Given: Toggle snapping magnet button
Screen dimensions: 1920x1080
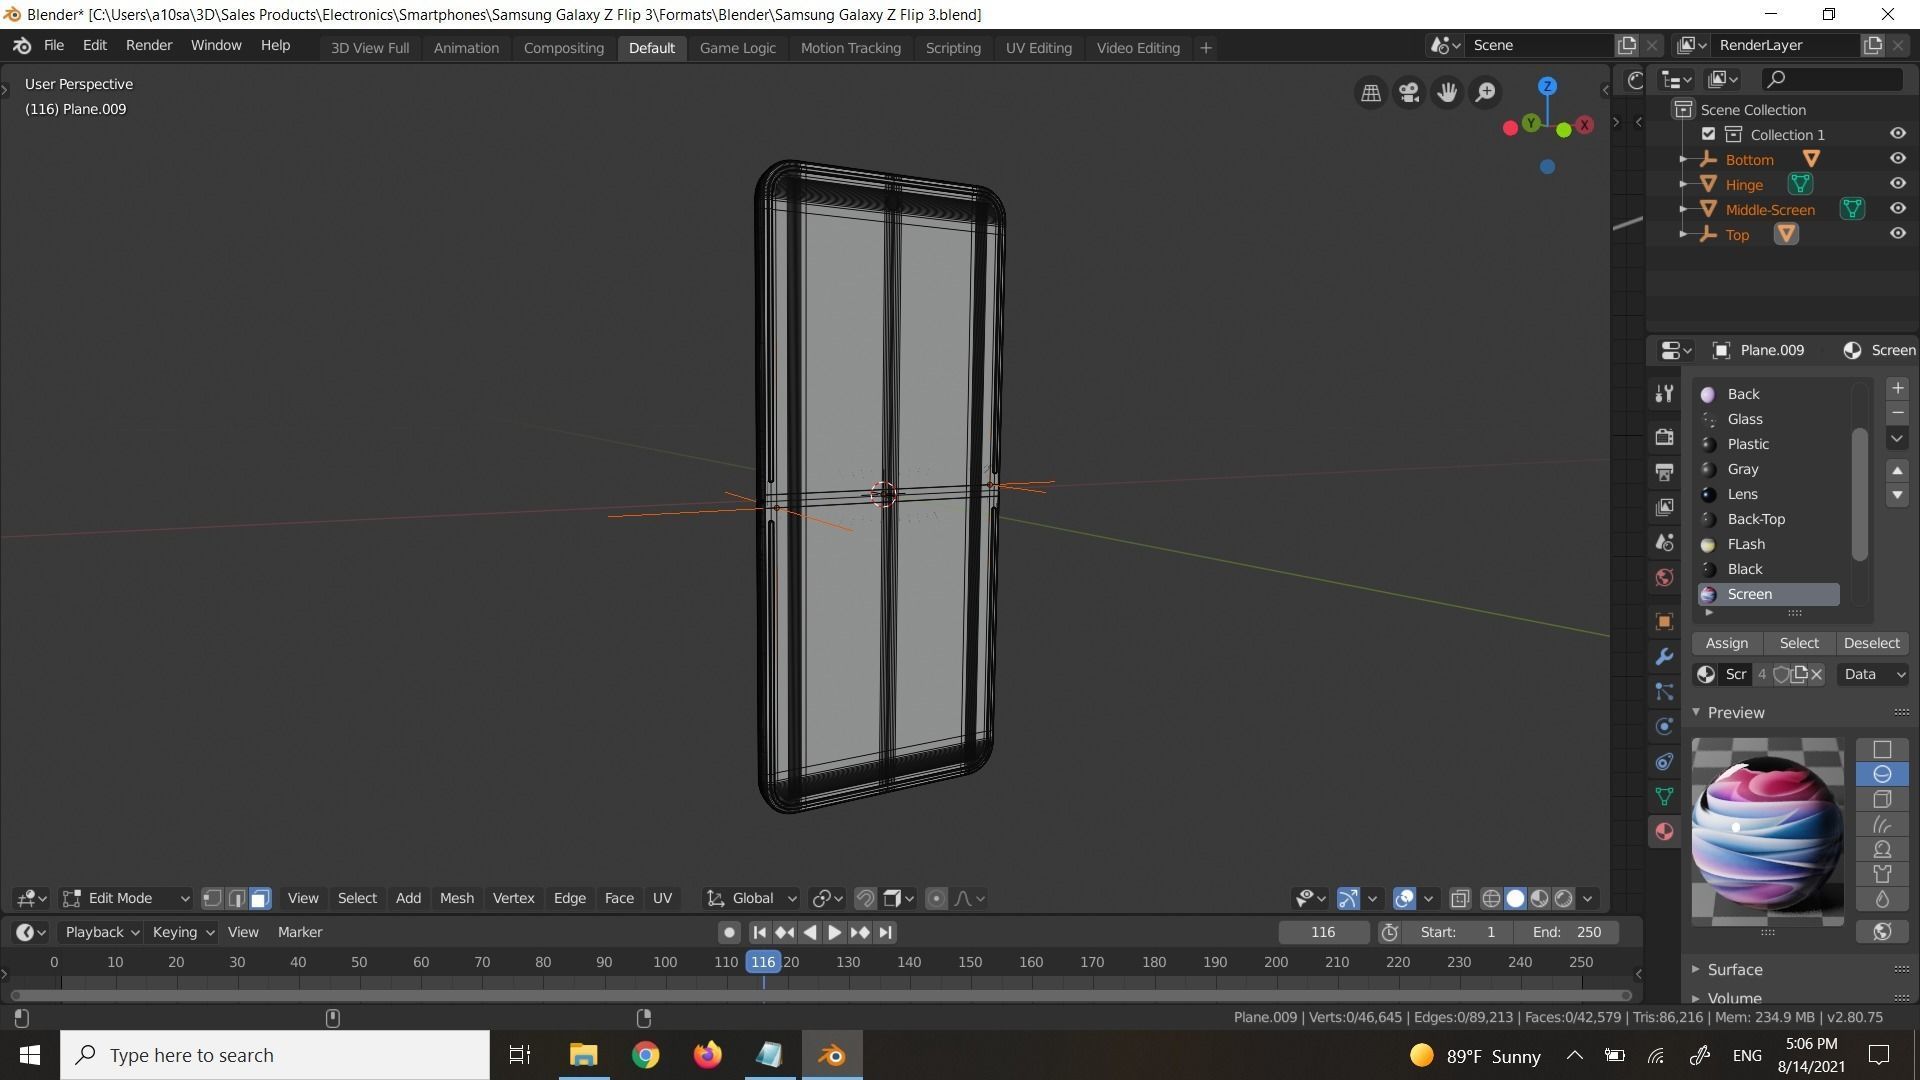Looking at the screenshot, I should pyautogui.click(x=866, y=898).
